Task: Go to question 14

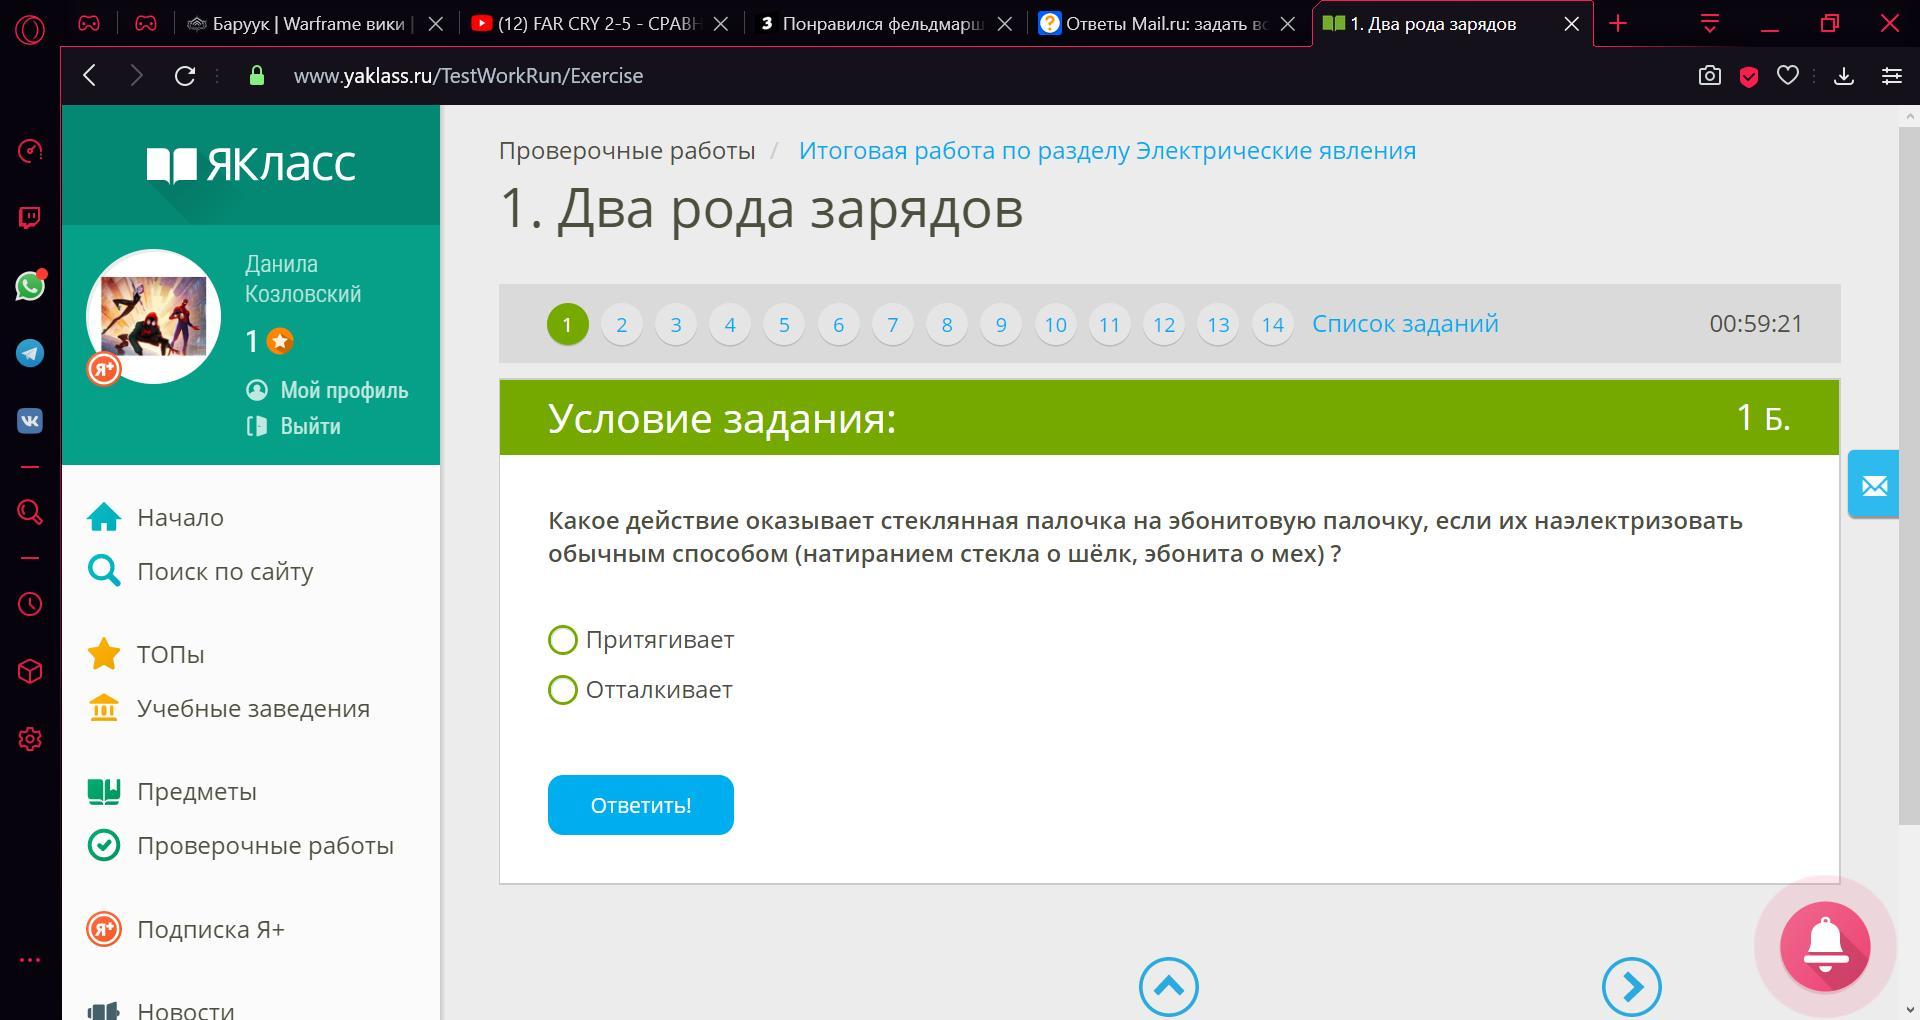Action: click(1272, 324)
